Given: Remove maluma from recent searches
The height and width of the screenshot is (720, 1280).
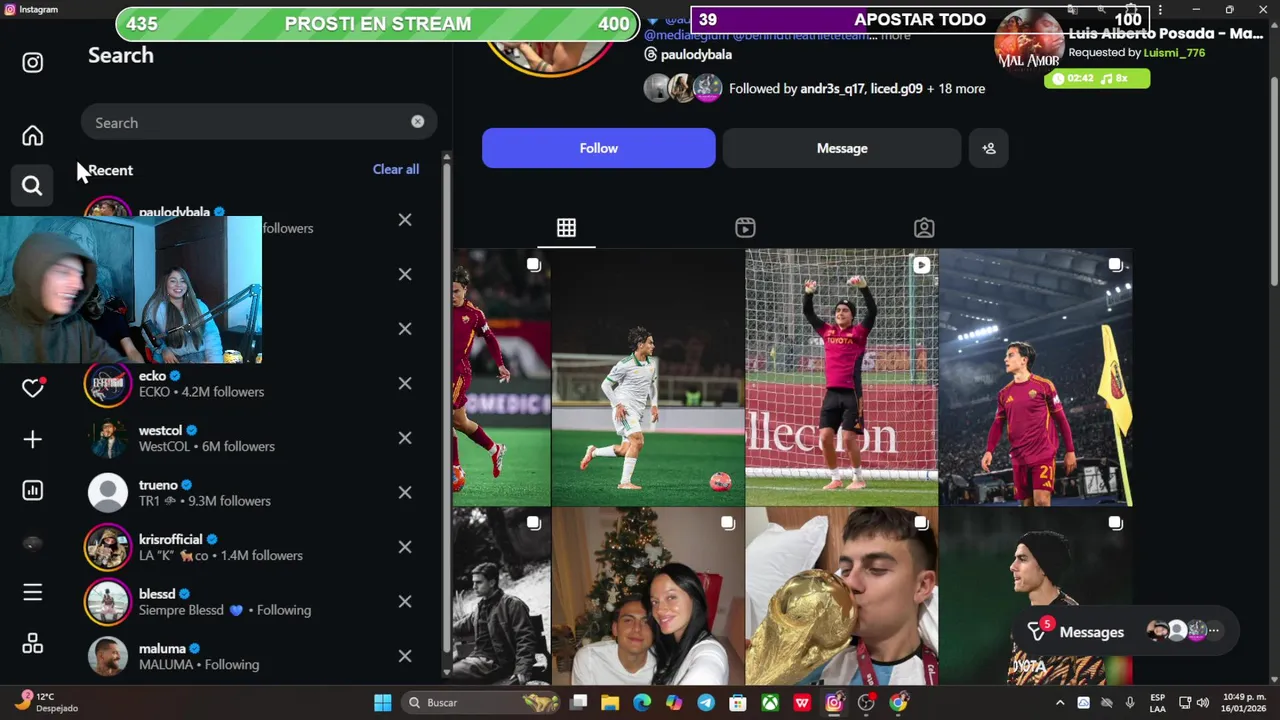Looking at the screenshot, I should pos(405,656).
